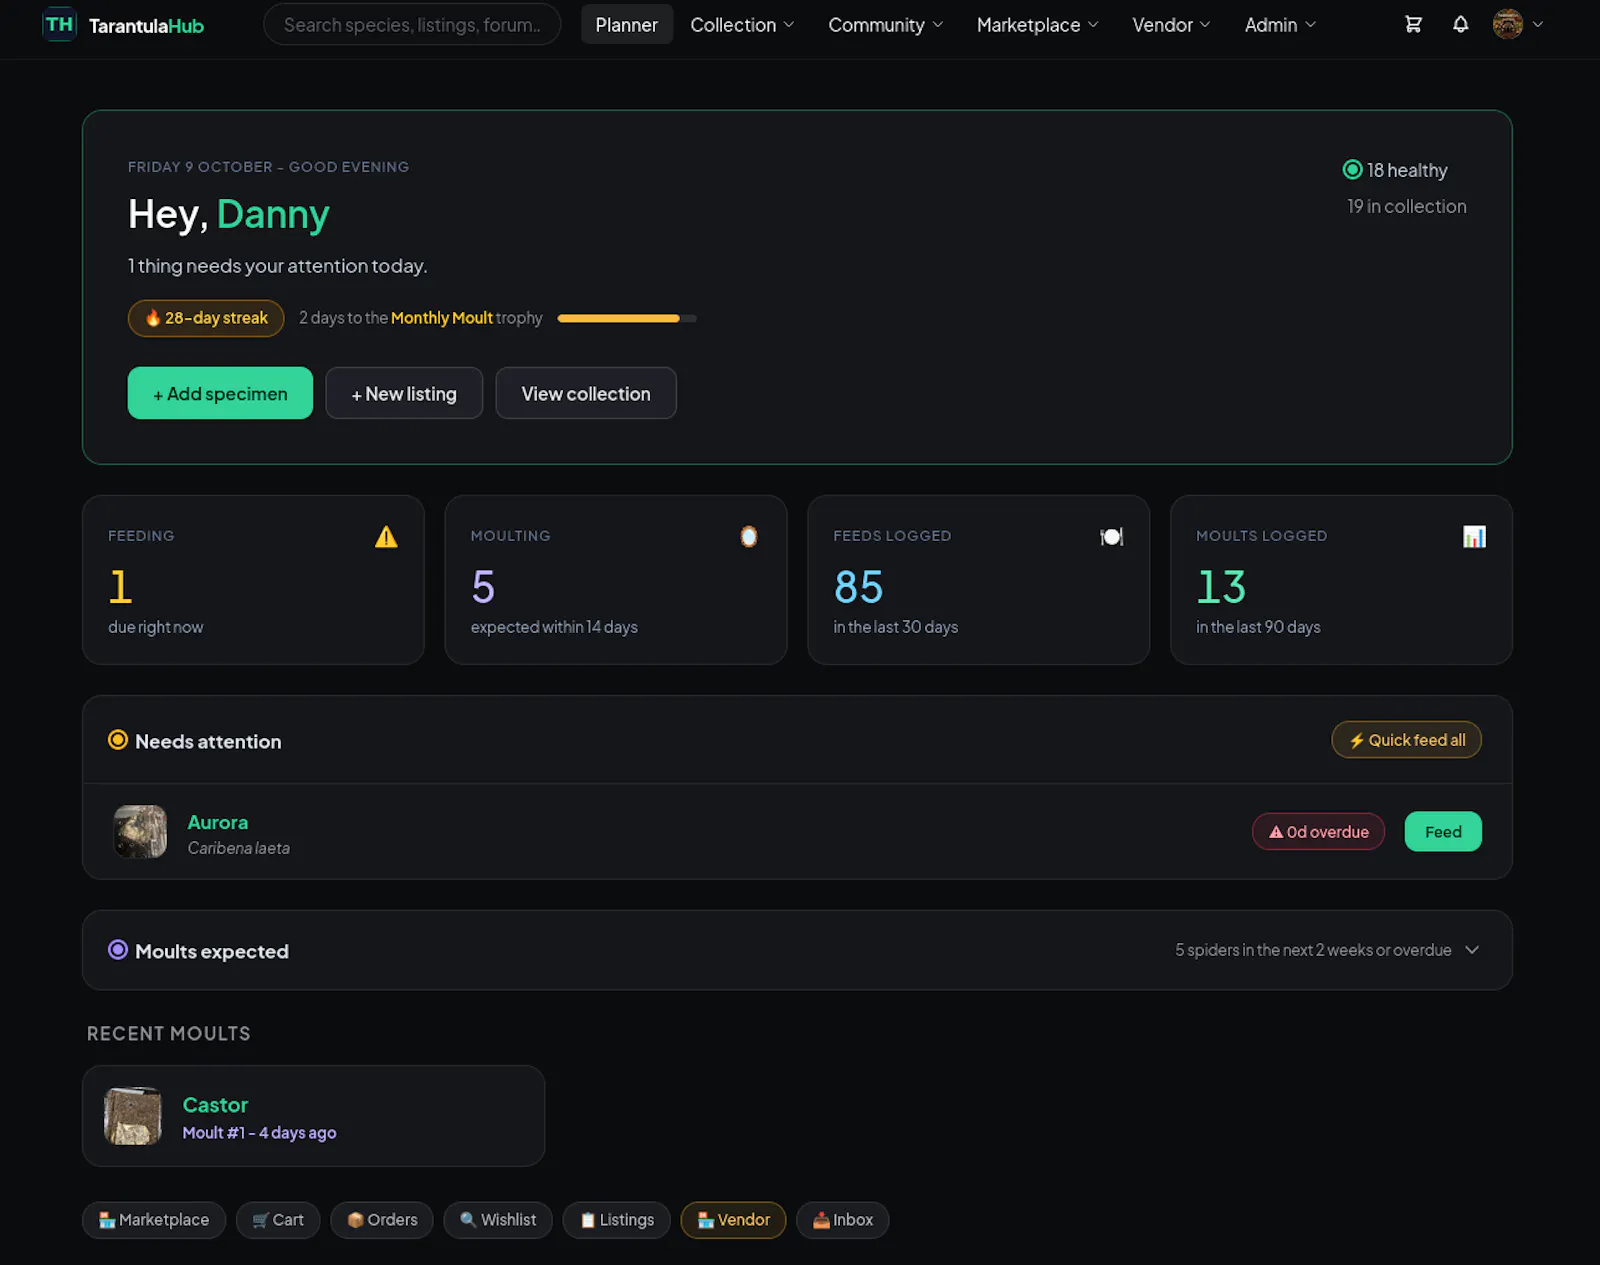Click Quick feed all button
This screenshot has height=1265, width=1600.
click(x=1406, y=740)
